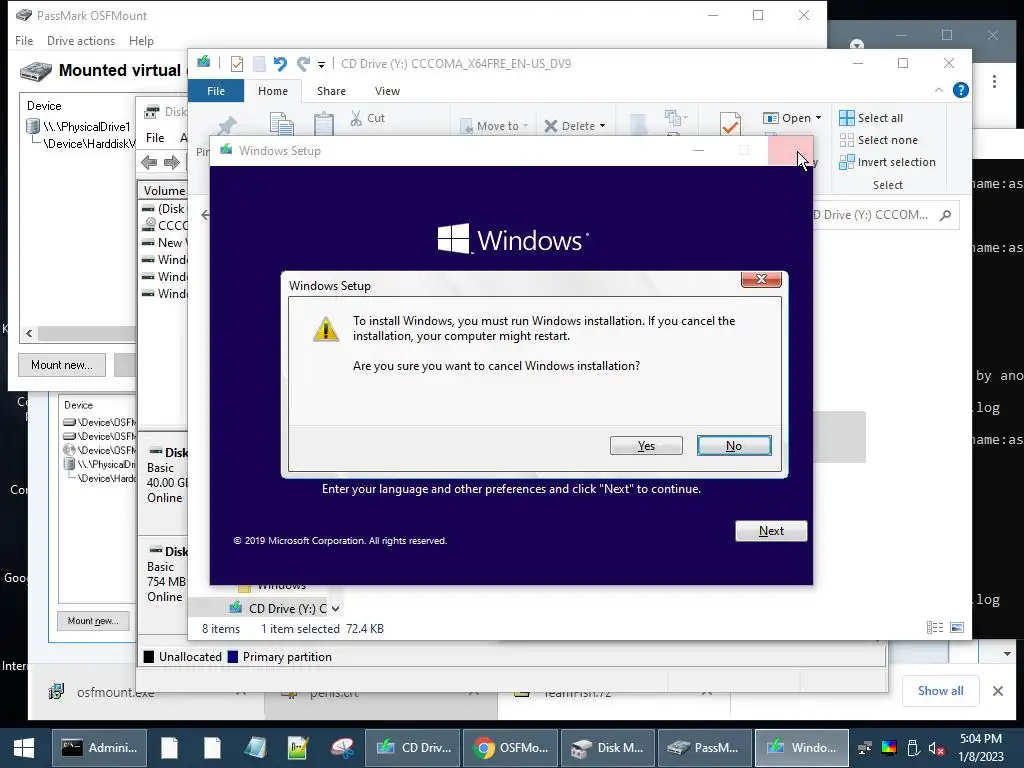
Task: Click the muted speaker icon in the tray
Action: click(936, 748)
